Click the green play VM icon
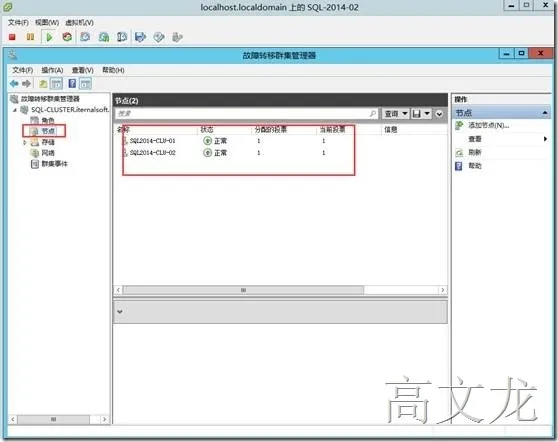The image size is (558, 442). (49, 37)
